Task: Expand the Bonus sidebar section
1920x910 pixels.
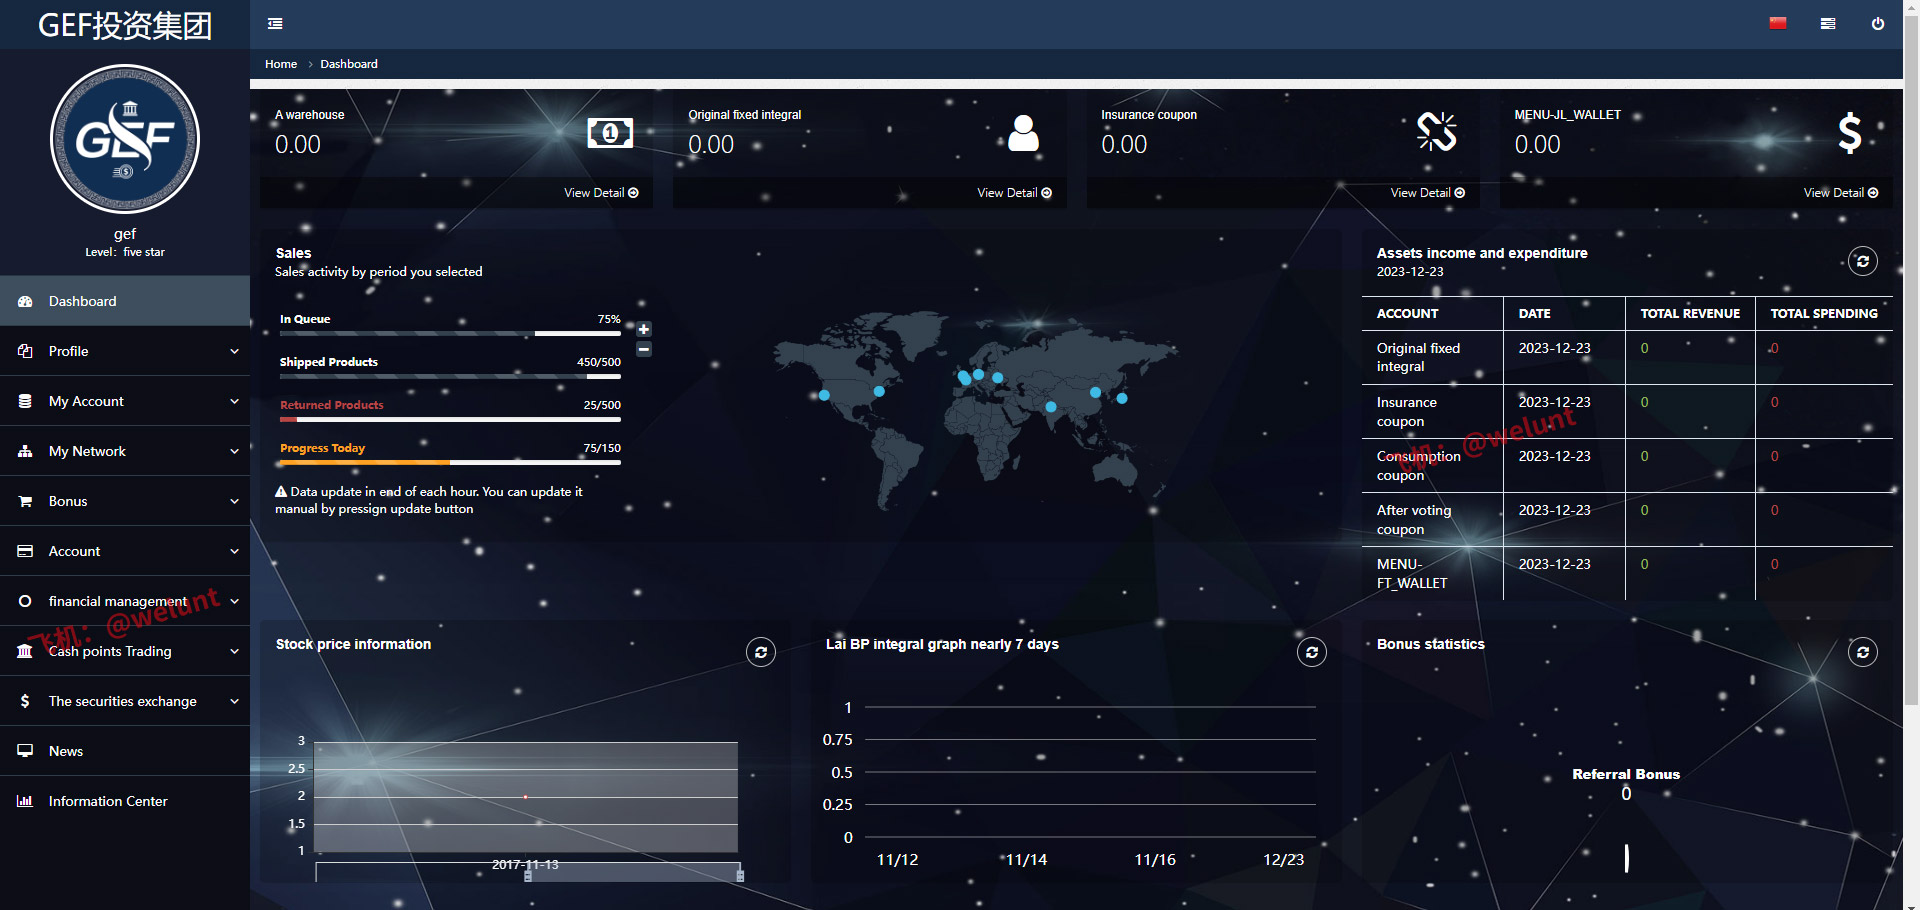Action: point(125,501)
